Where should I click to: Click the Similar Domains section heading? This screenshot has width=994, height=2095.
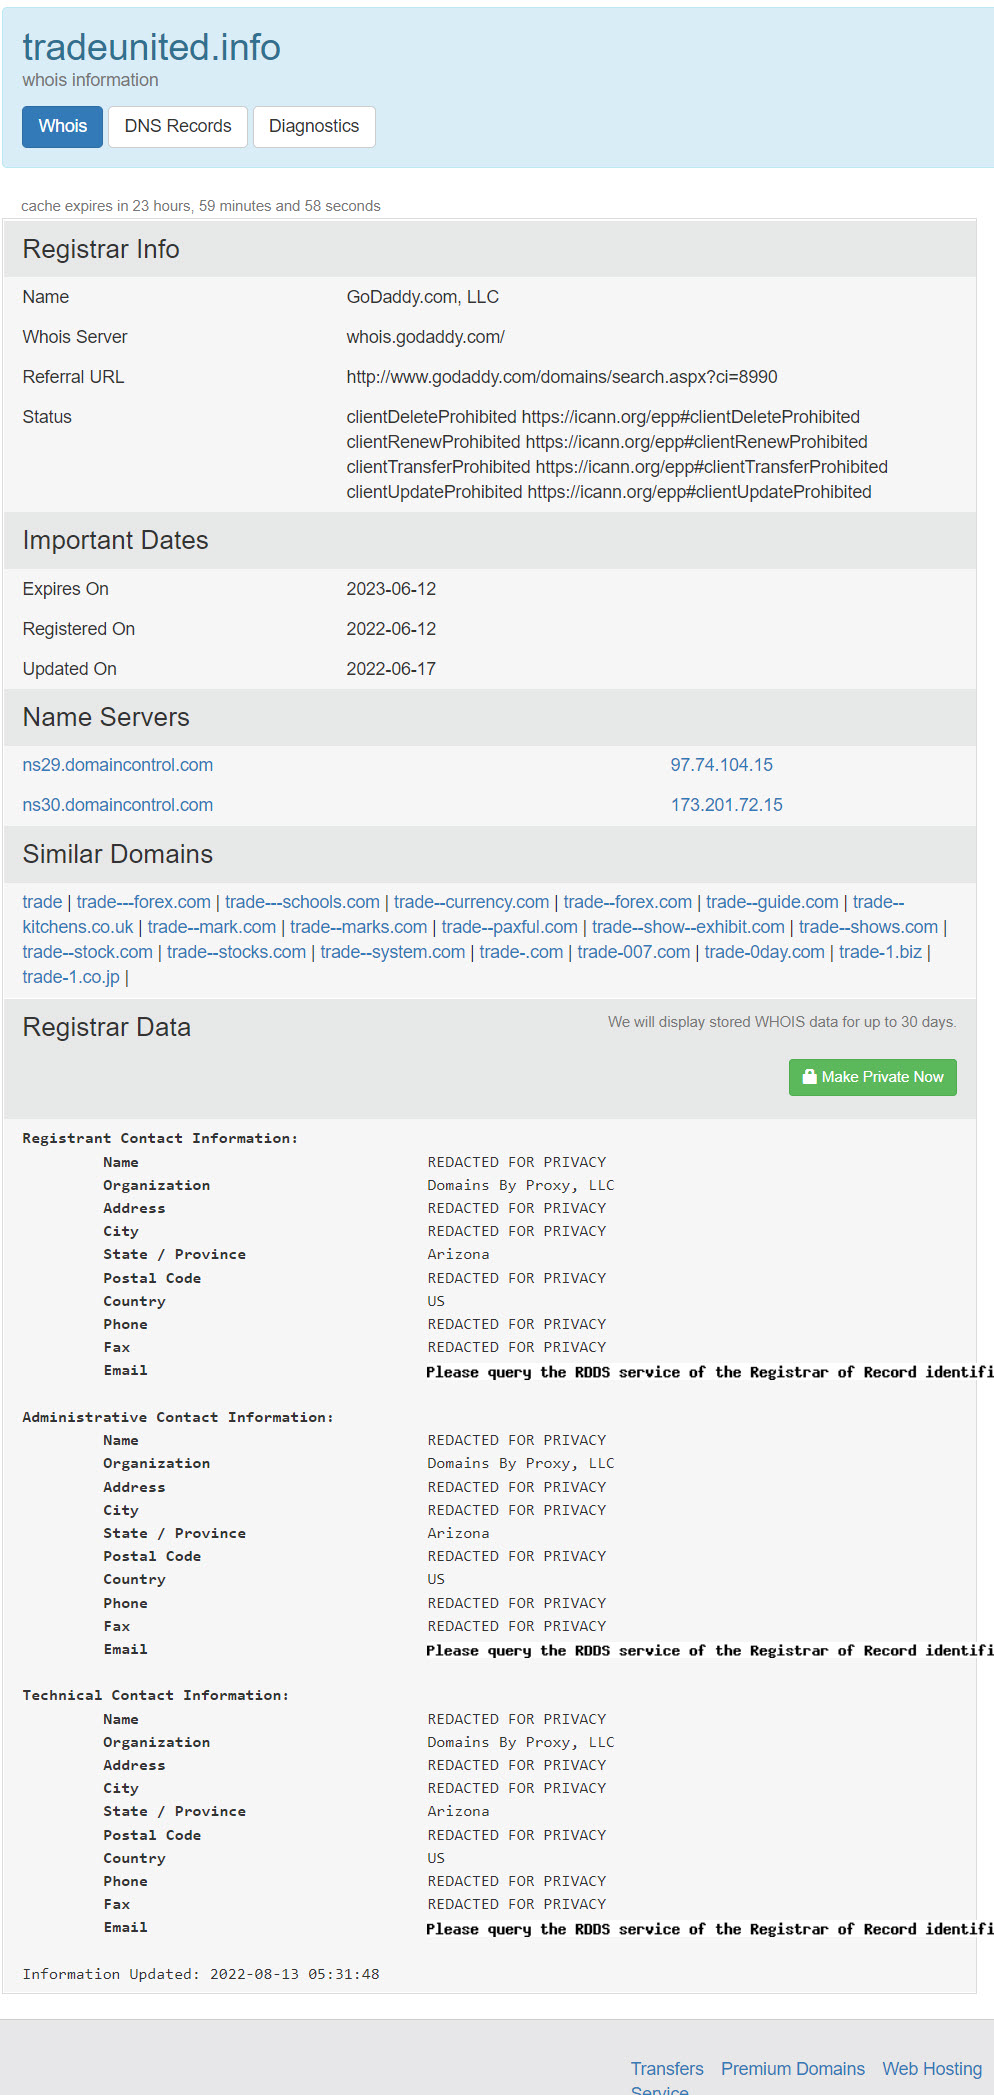tap(118, 854)
